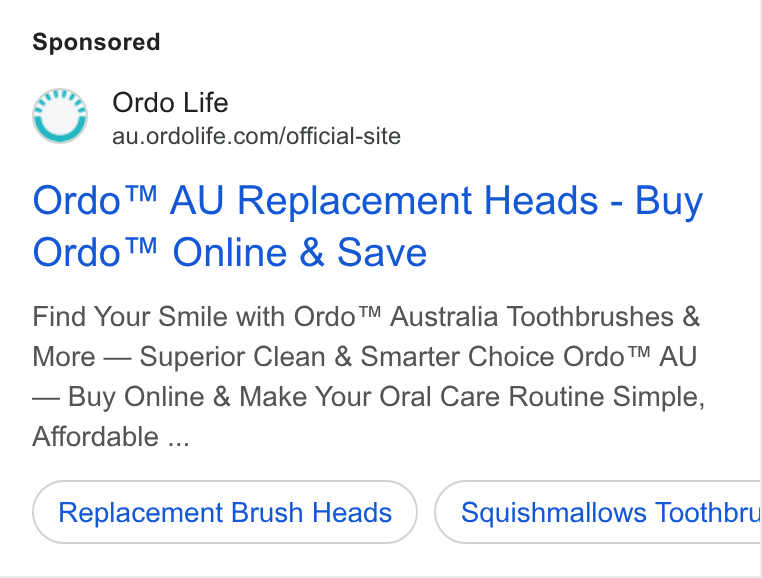
Task: Click headline line 'Ordo Online & Save'
Action: (229, 252)
